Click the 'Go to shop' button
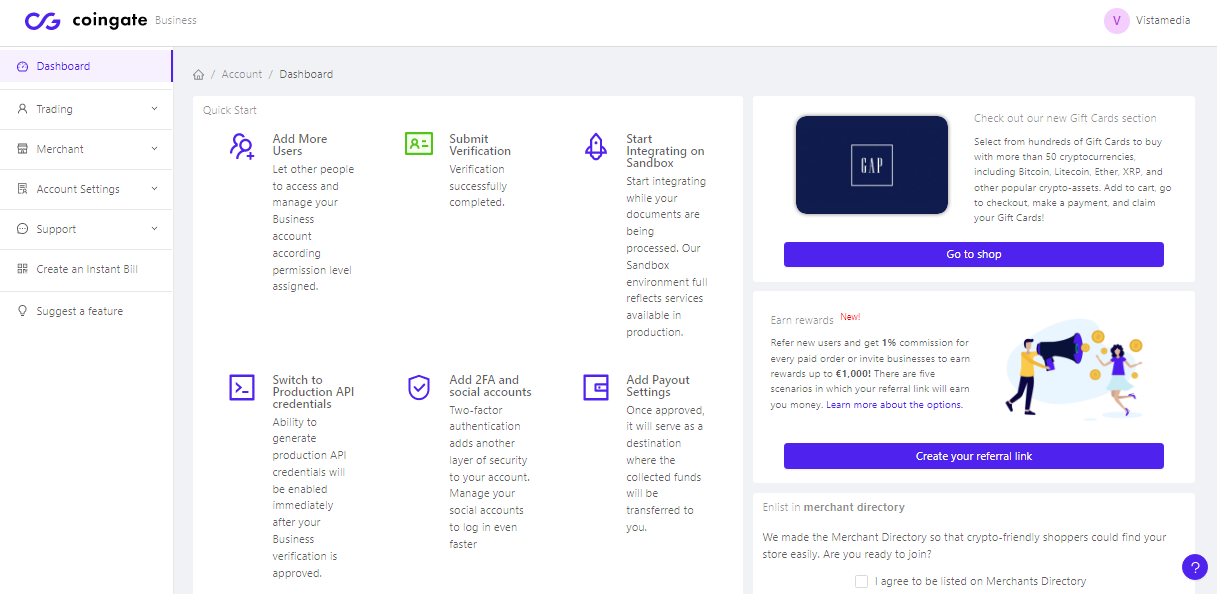 pos(974,254)
